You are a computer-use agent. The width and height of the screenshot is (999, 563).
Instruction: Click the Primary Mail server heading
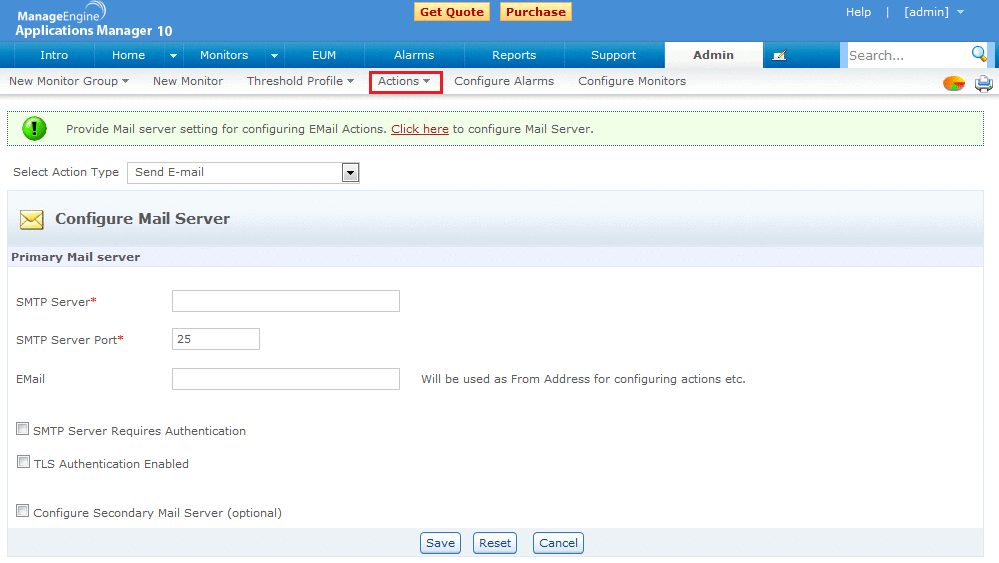coord(76,257)
